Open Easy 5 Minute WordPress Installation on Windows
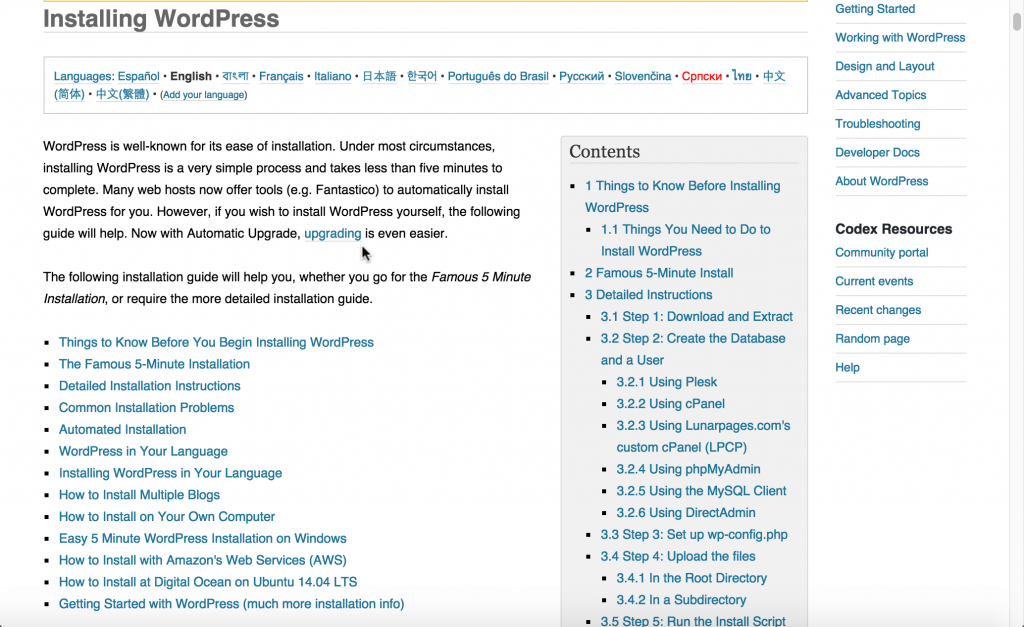Screen dimensions: 1024x627 pyautogui.click(x=202, y=538)
